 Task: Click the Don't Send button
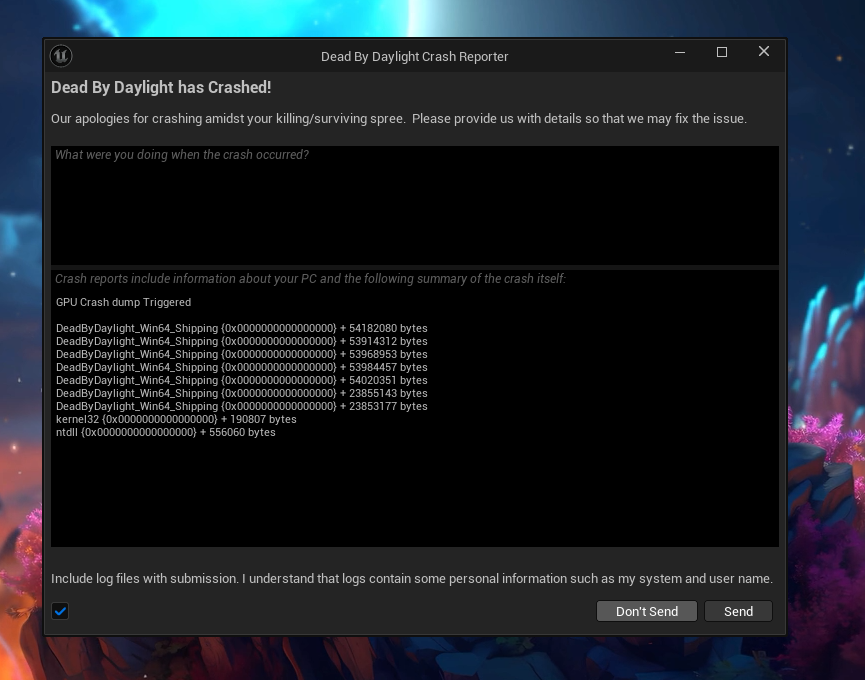(647, 611)
